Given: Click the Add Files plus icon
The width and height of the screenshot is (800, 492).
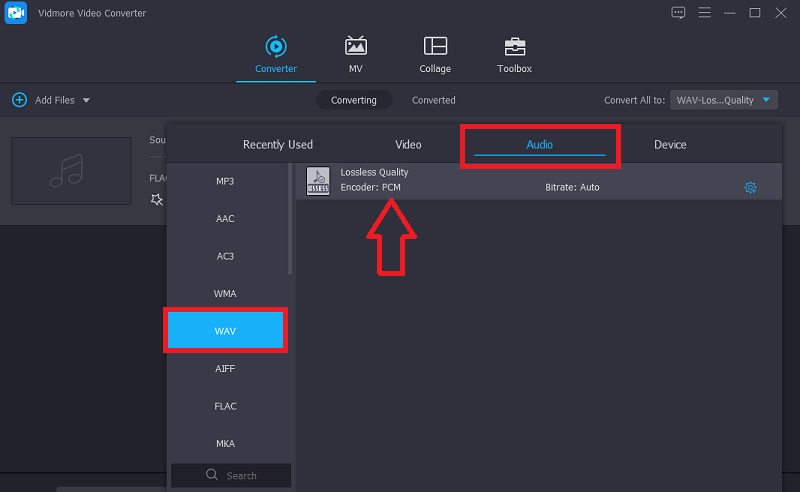Looking at the screenshot, I should 19,100.
